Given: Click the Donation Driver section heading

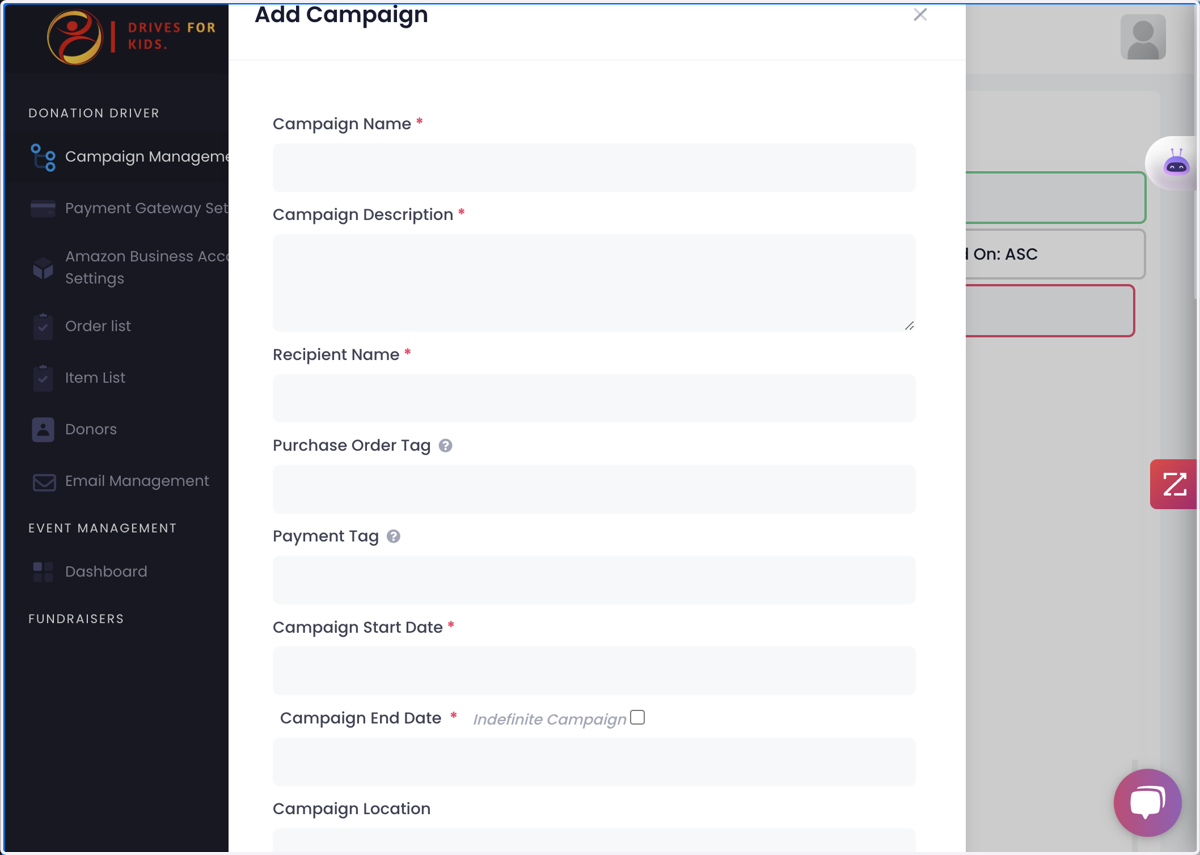Looking at the screenshot, I should click(94, 113).
